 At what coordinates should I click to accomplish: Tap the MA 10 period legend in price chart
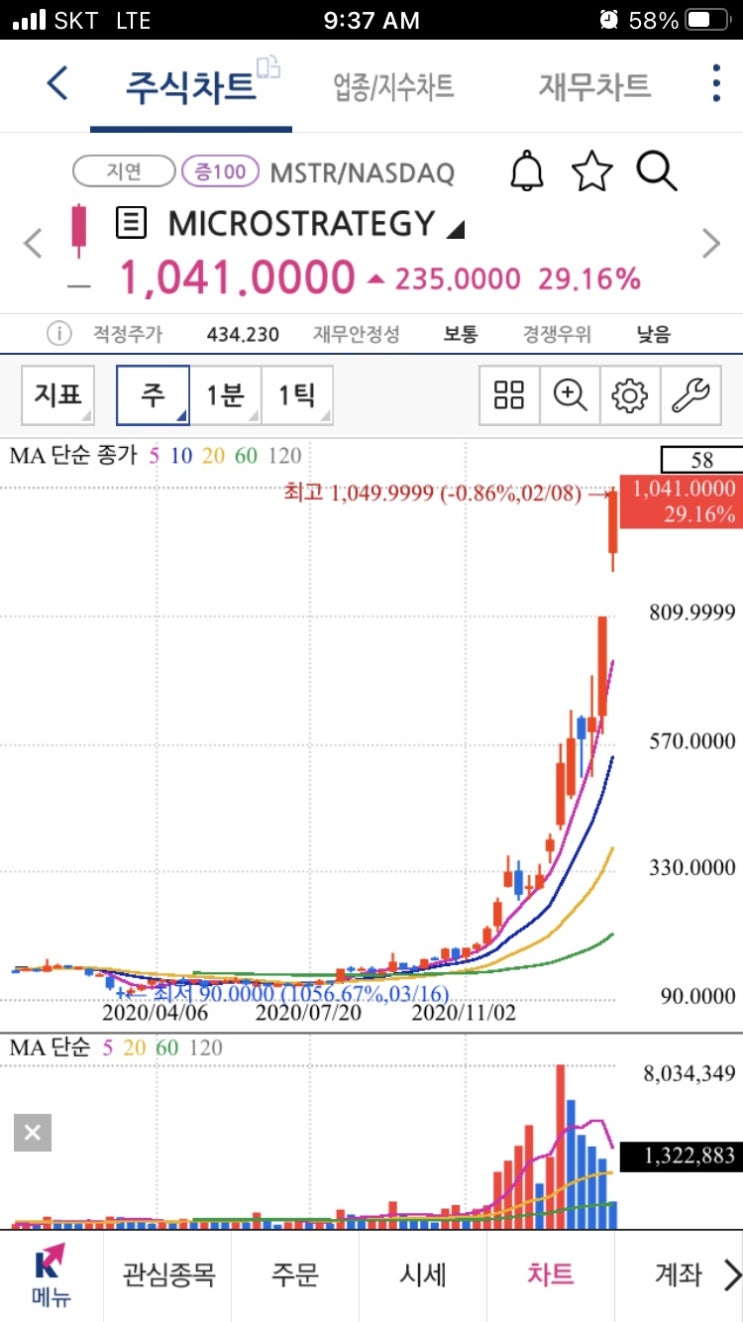[181, 457]
